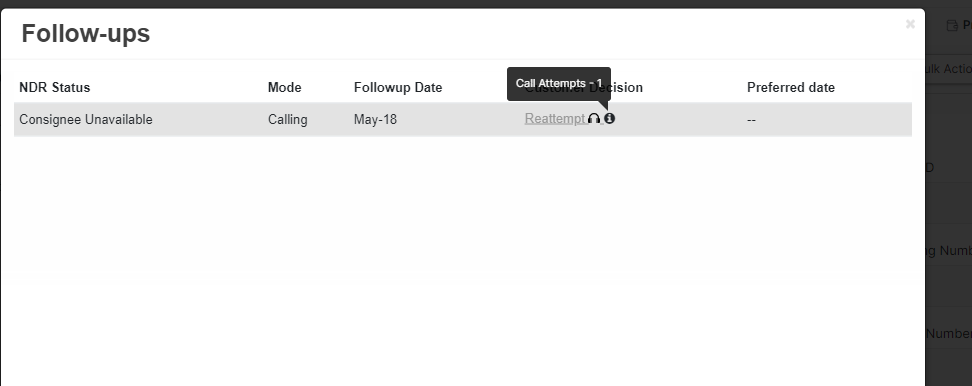Click the headphones call recording icon

tap(594, 118)
